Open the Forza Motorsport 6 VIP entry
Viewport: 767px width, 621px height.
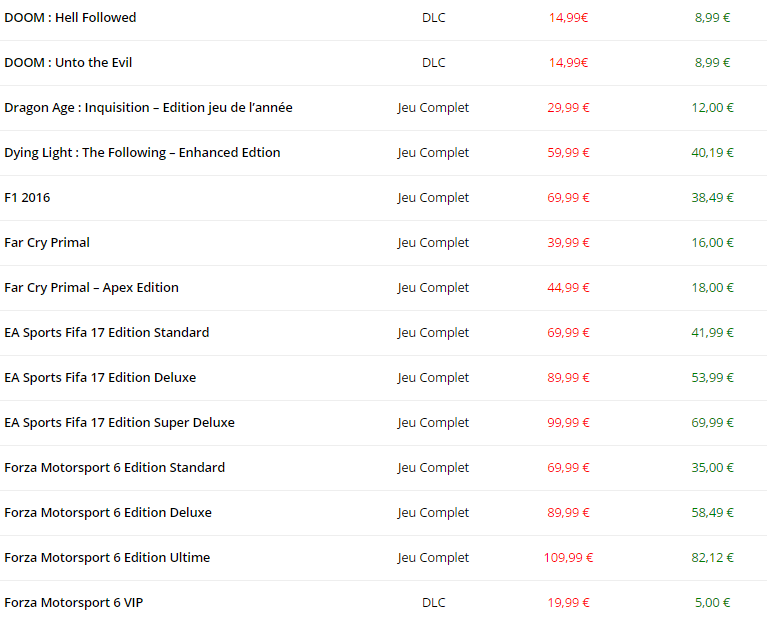pos(73,603)
